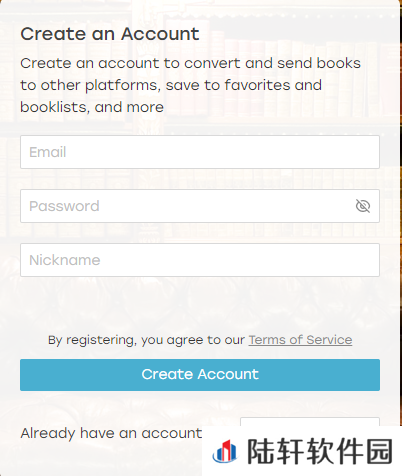Click the Password placeholder text in the second box

[64, 206]
